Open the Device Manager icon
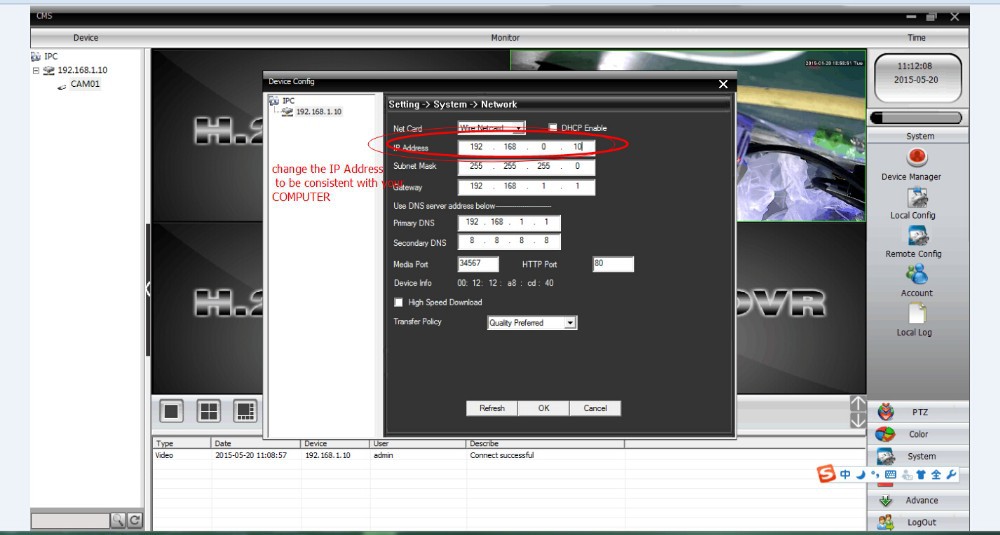 point(916,158)
